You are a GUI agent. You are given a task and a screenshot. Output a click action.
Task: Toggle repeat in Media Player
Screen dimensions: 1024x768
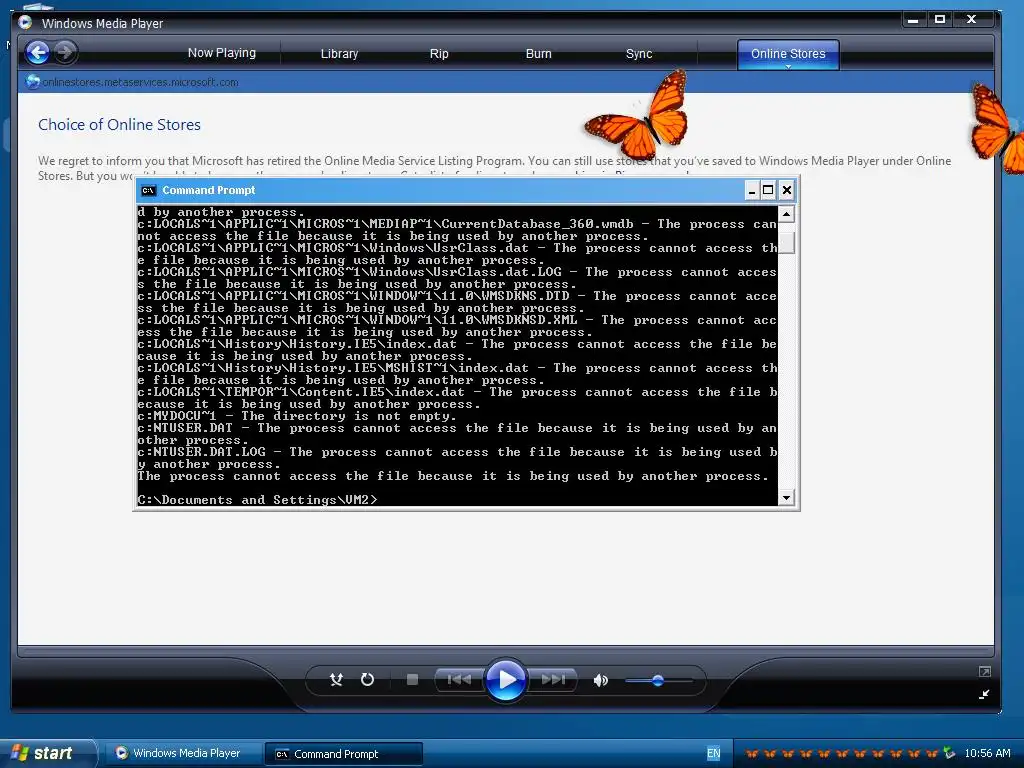tap(368, 680)
